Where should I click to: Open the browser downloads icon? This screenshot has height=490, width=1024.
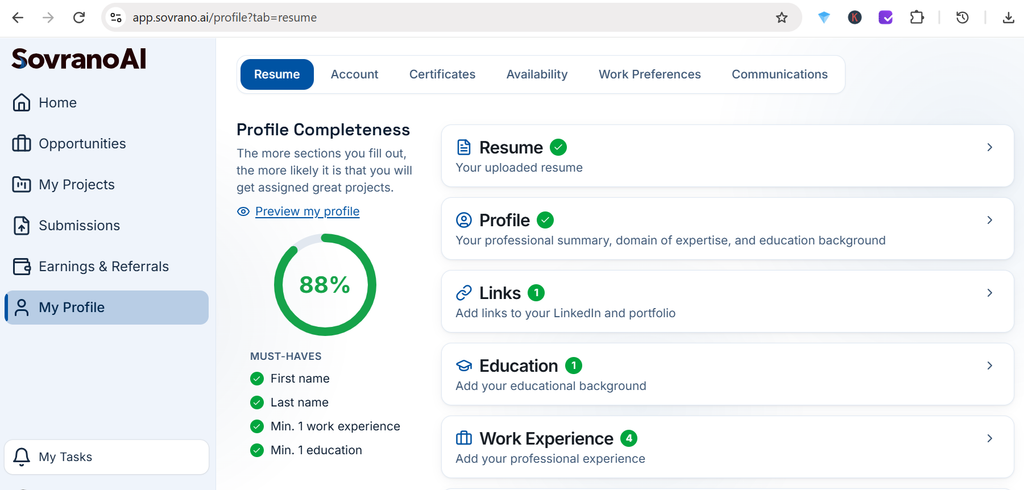click(1008, 18)
